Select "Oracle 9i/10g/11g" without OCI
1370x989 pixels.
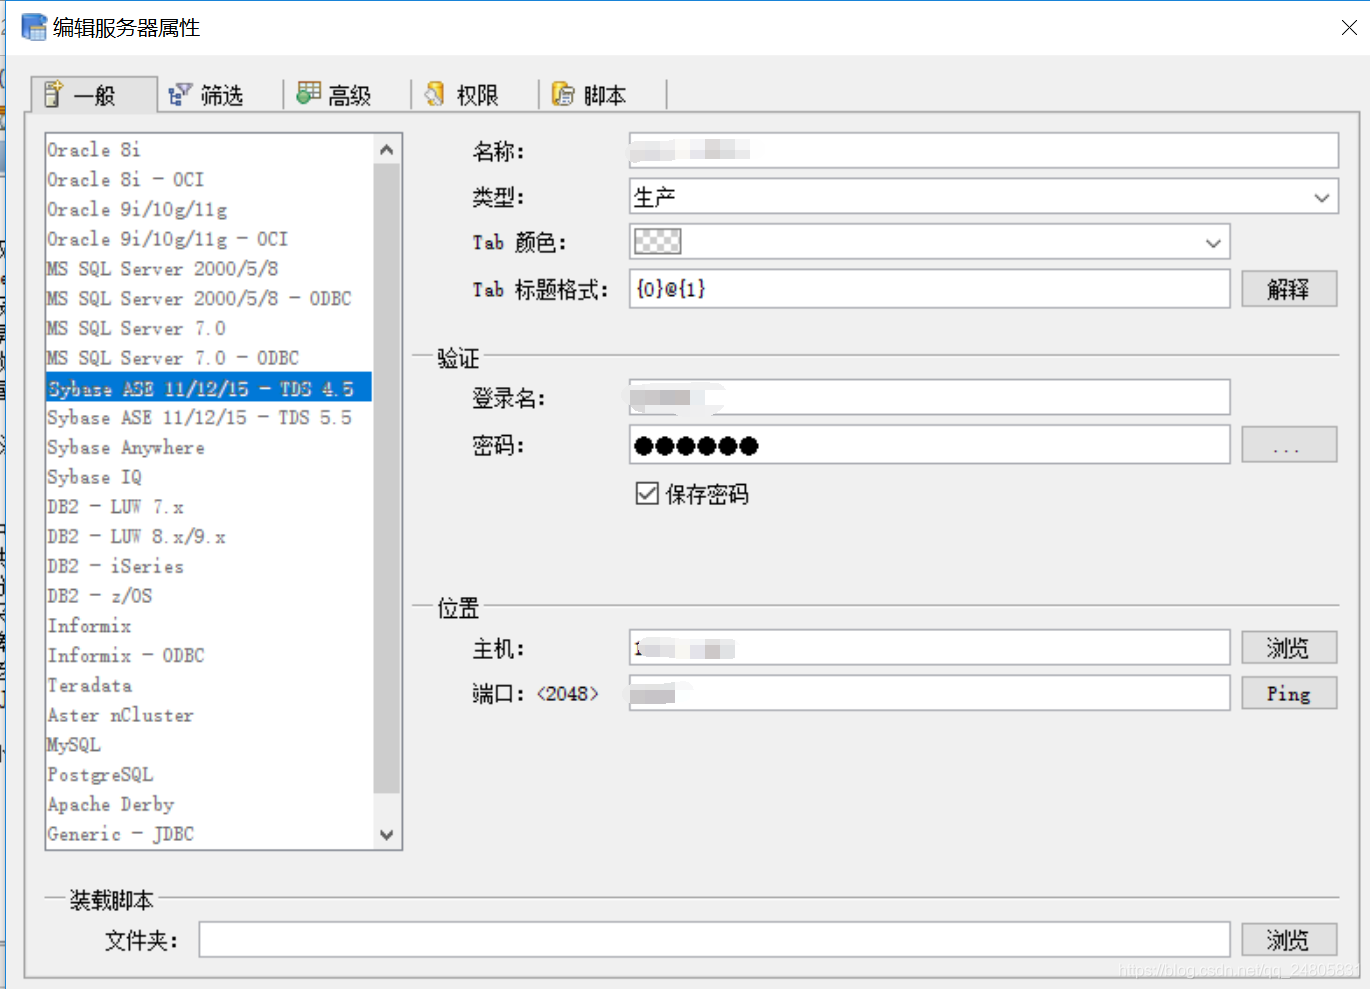[209, 210]
